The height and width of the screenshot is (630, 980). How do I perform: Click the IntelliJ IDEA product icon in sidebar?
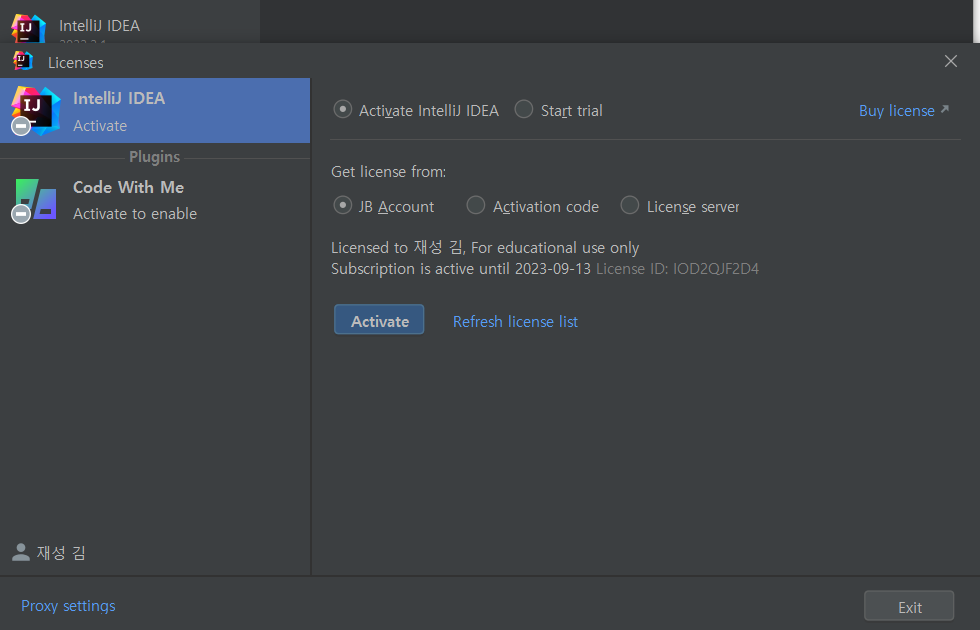click(x=36, y=111)
